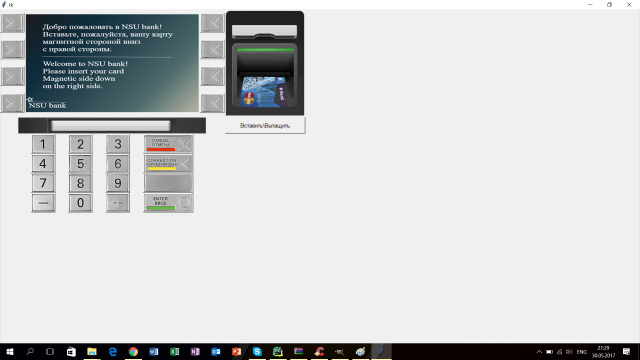Click the plus key on the keypad

tap(118, 203)
